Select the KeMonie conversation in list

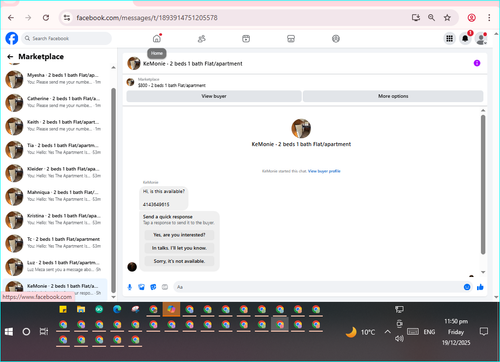(56, 289)
